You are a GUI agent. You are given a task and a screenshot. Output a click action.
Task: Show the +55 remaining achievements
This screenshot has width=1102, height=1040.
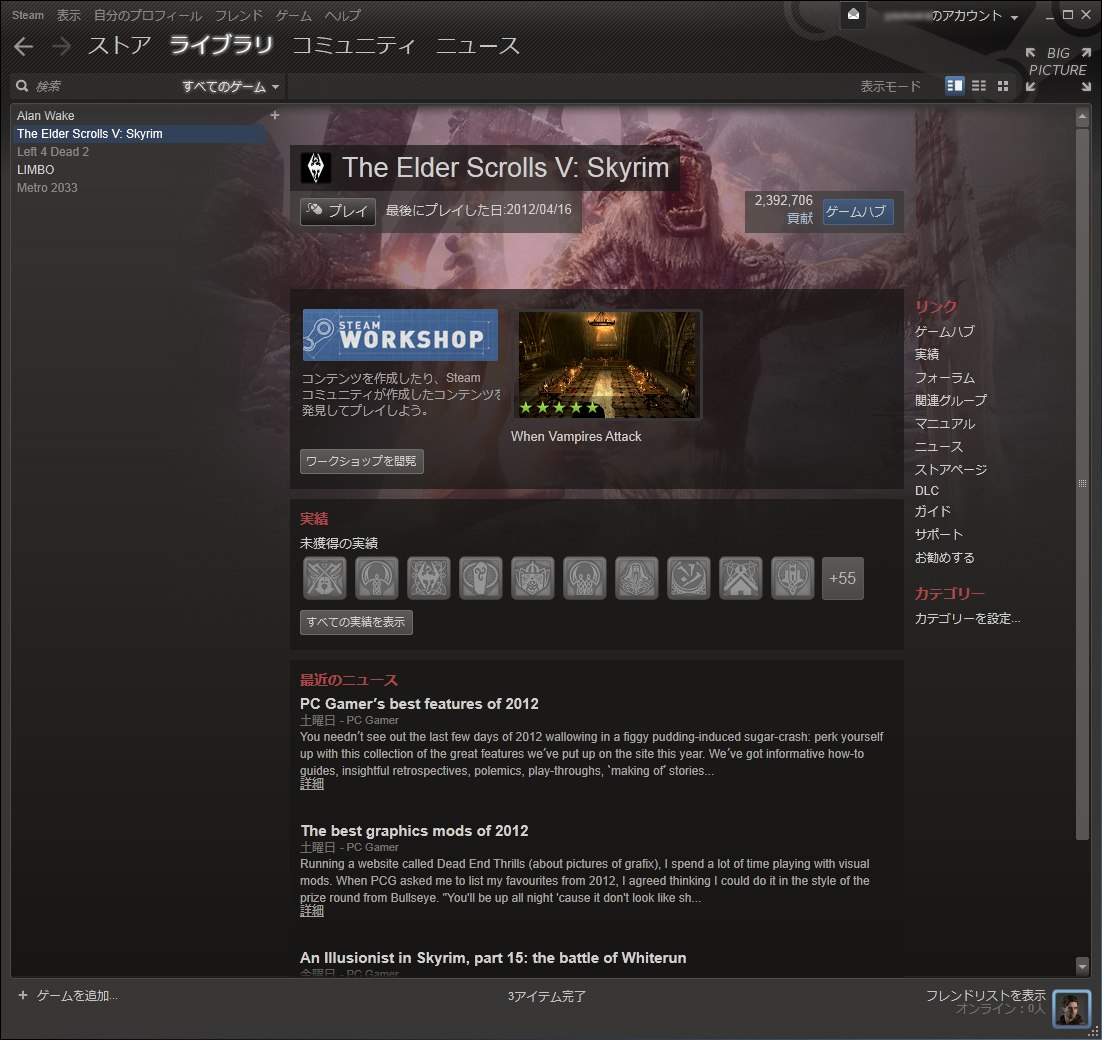coord(843,578)
